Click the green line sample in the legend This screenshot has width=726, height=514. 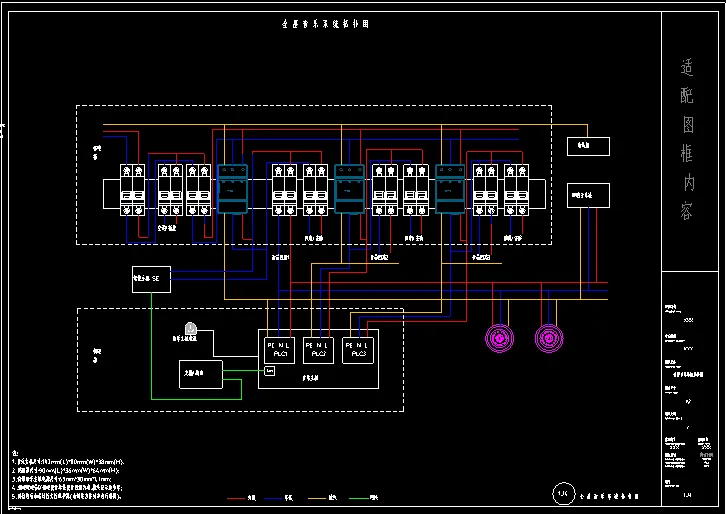358,498
